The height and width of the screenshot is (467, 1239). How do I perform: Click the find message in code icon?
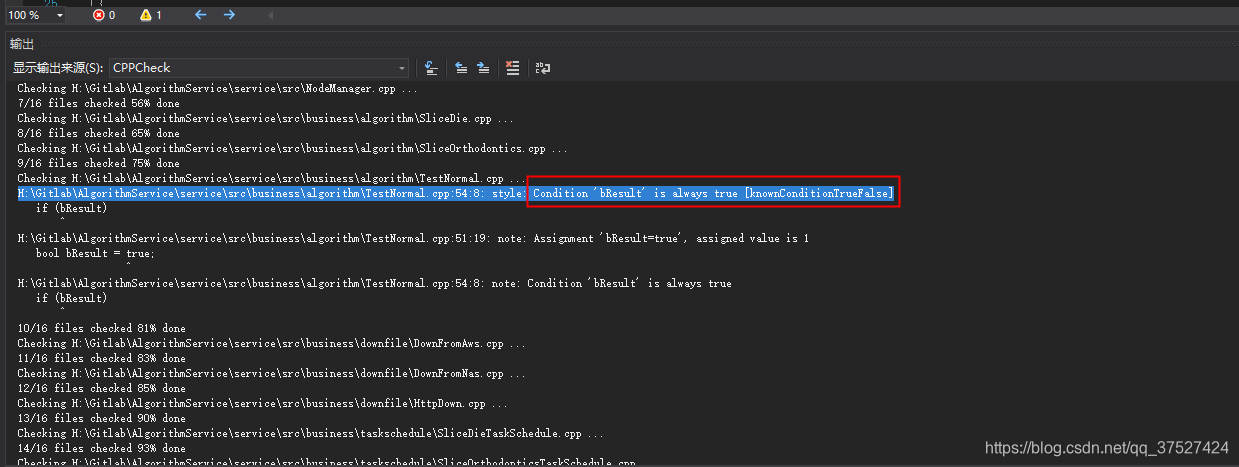(x=431, y=68)
